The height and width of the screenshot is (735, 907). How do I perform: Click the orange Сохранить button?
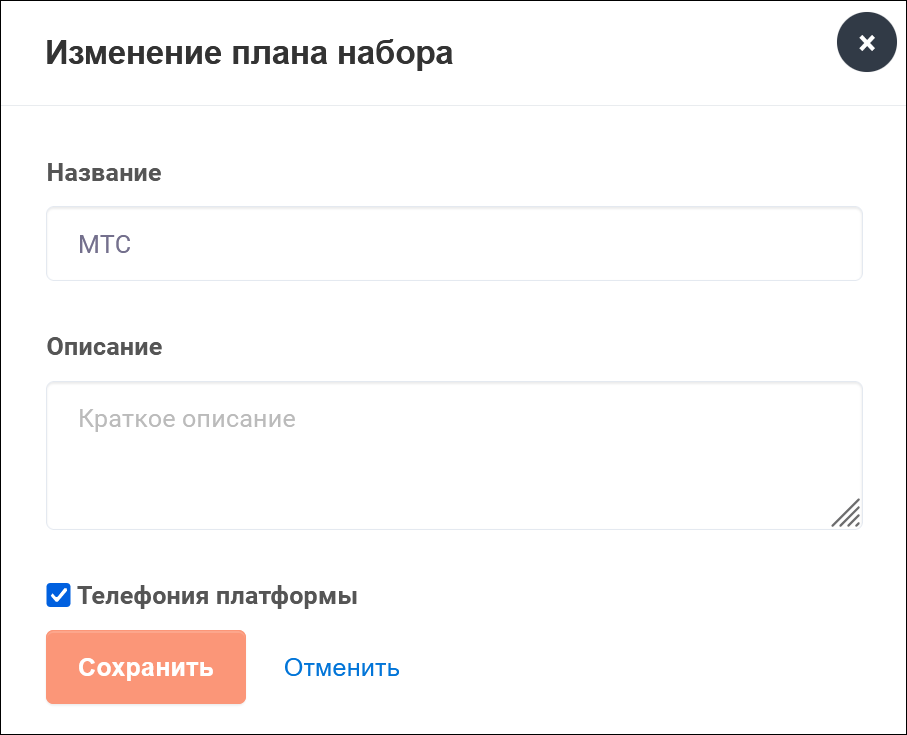pos(146,667)
